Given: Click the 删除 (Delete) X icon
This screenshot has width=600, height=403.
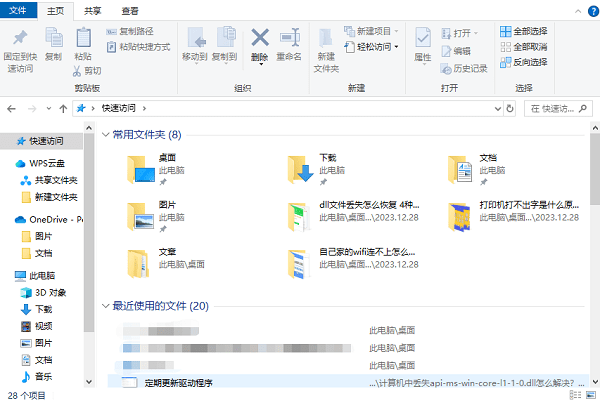Looking at the screenshot, I should pyautogui.click(x=260, y=38).
